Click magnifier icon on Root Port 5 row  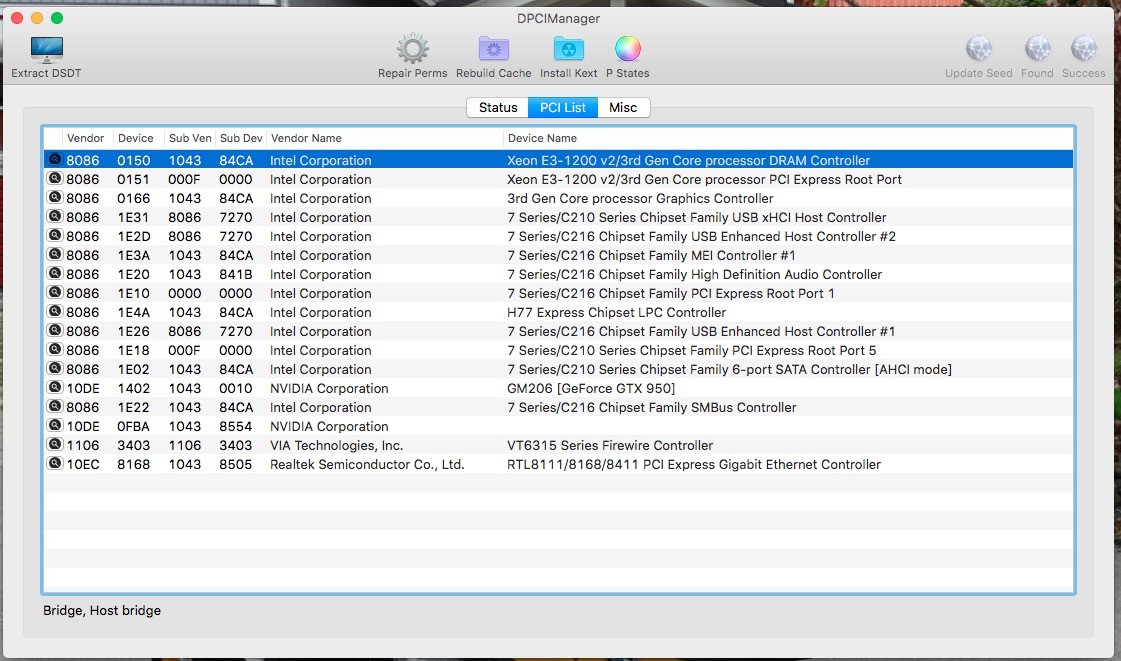54,349
